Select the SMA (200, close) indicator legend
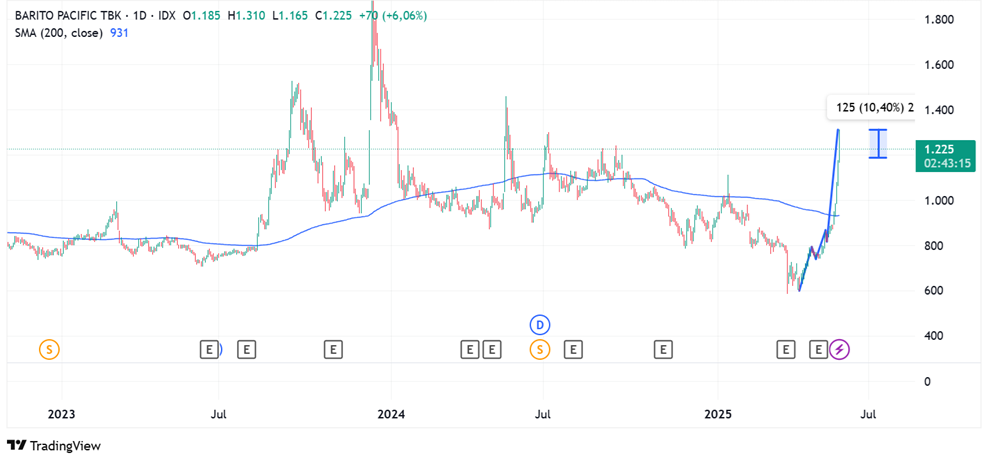The height and width of the screenshot is (456, 983). coord(58,33)
